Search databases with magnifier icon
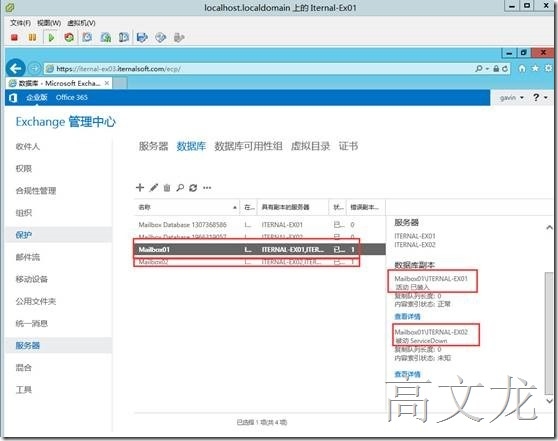Viewport: 558px width, 441px height. (x=180, y=188)
